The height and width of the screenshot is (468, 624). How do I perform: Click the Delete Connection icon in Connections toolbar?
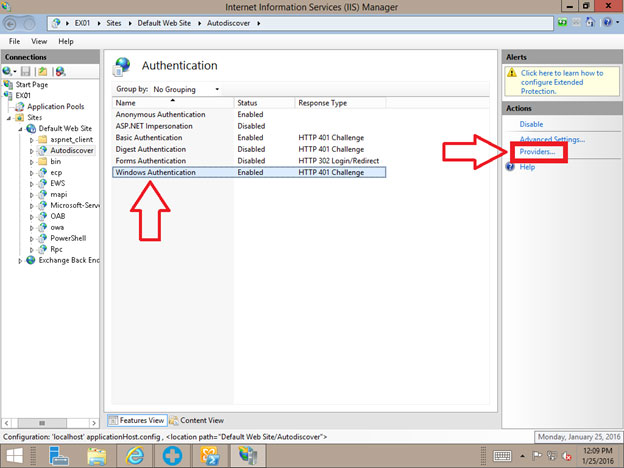[x=60, y=71]
